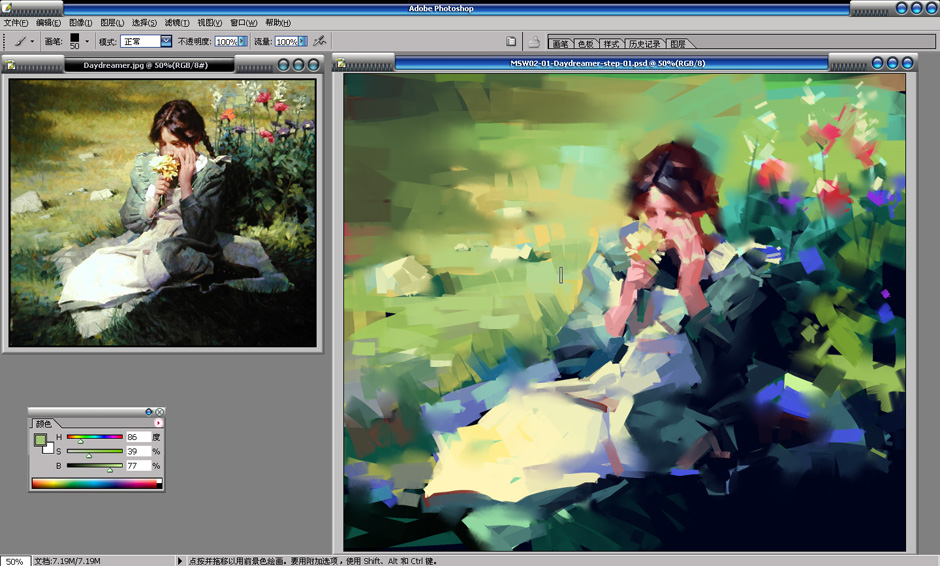Click the B brightness slider
The width and height of the screenshot is (940, 566).
(x=95, y=466)
